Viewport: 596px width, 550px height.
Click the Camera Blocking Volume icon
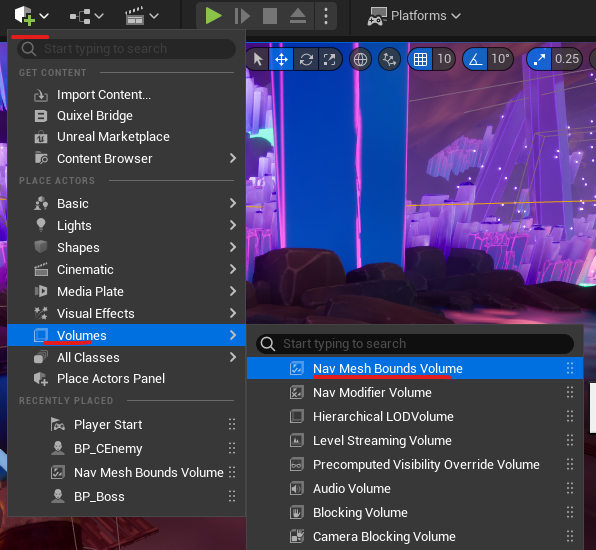[x=296, y=536]
